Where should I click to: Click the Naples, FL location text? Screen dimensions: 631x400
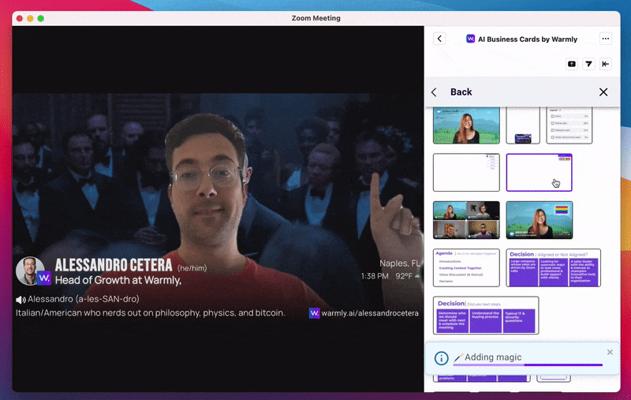click(399, 264)
